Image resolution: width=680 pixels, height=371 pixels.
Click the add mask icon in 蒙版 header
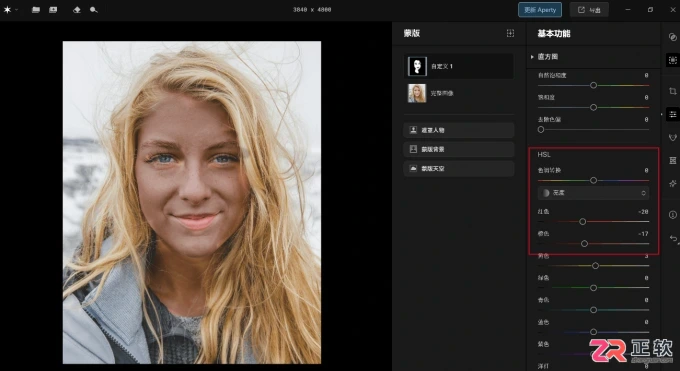click(510, 33)
